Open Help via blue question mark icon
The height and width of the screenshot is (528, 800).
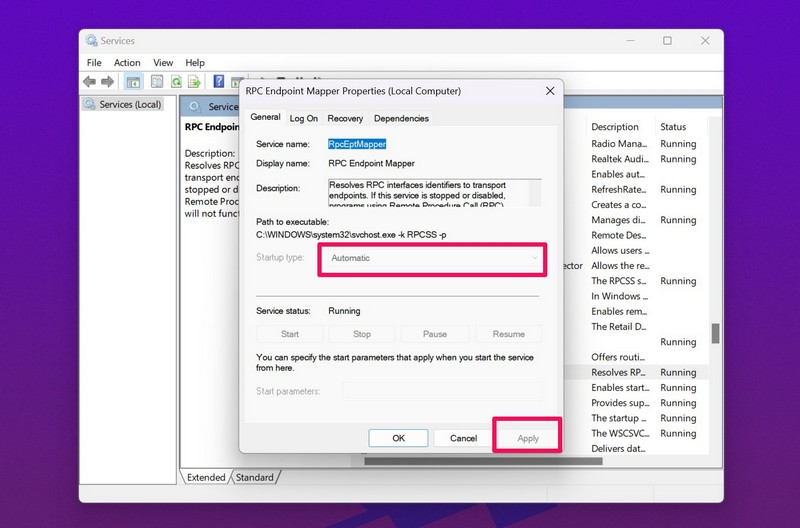click(219, 81)
